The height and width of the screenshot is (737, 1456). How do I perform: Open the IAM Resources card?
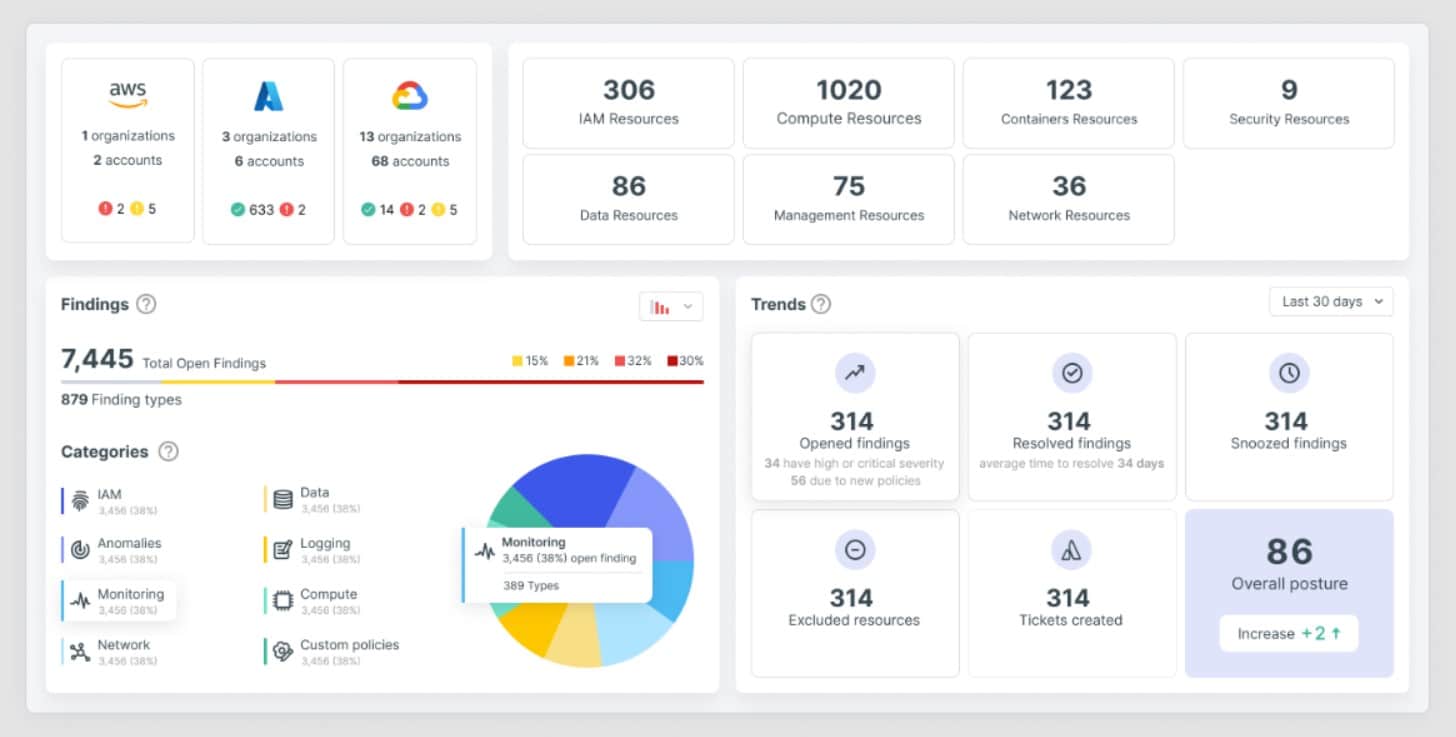pos(628,104)
